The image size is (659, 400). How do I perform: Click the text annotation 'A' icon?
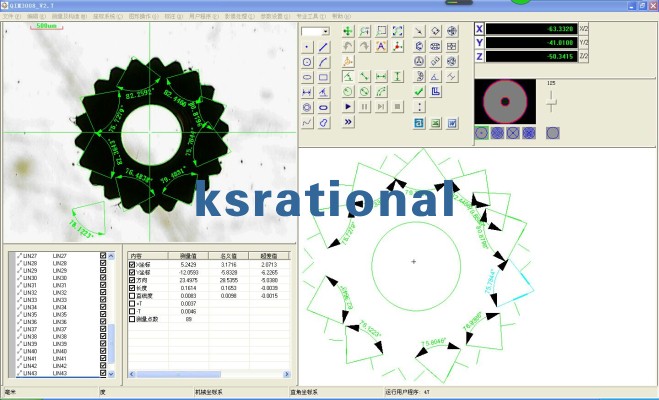(382, 46)
